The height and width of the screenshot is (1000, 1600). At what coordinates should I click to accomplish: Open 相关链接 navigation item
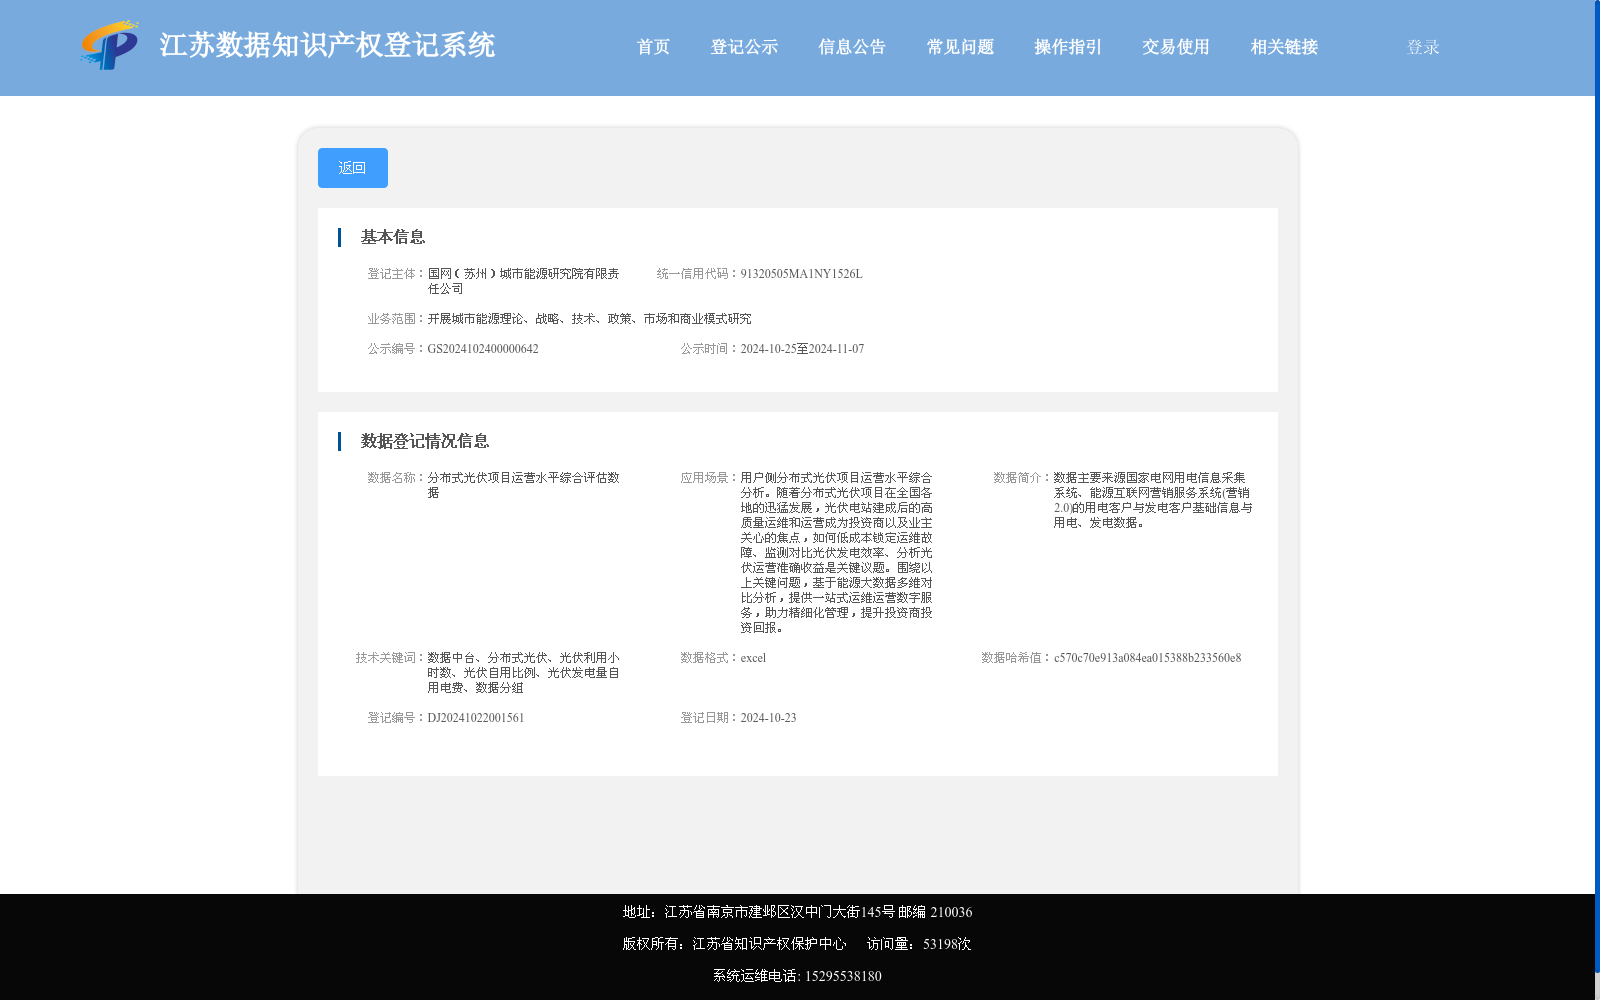(1284, 47)
